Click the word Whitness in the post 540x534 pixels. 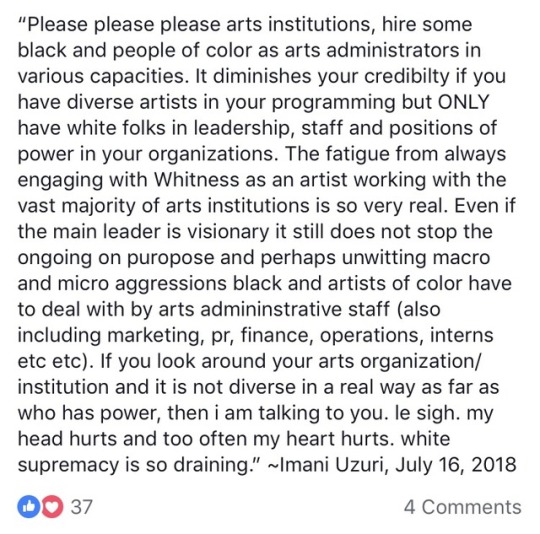click(x=196, y=180)
